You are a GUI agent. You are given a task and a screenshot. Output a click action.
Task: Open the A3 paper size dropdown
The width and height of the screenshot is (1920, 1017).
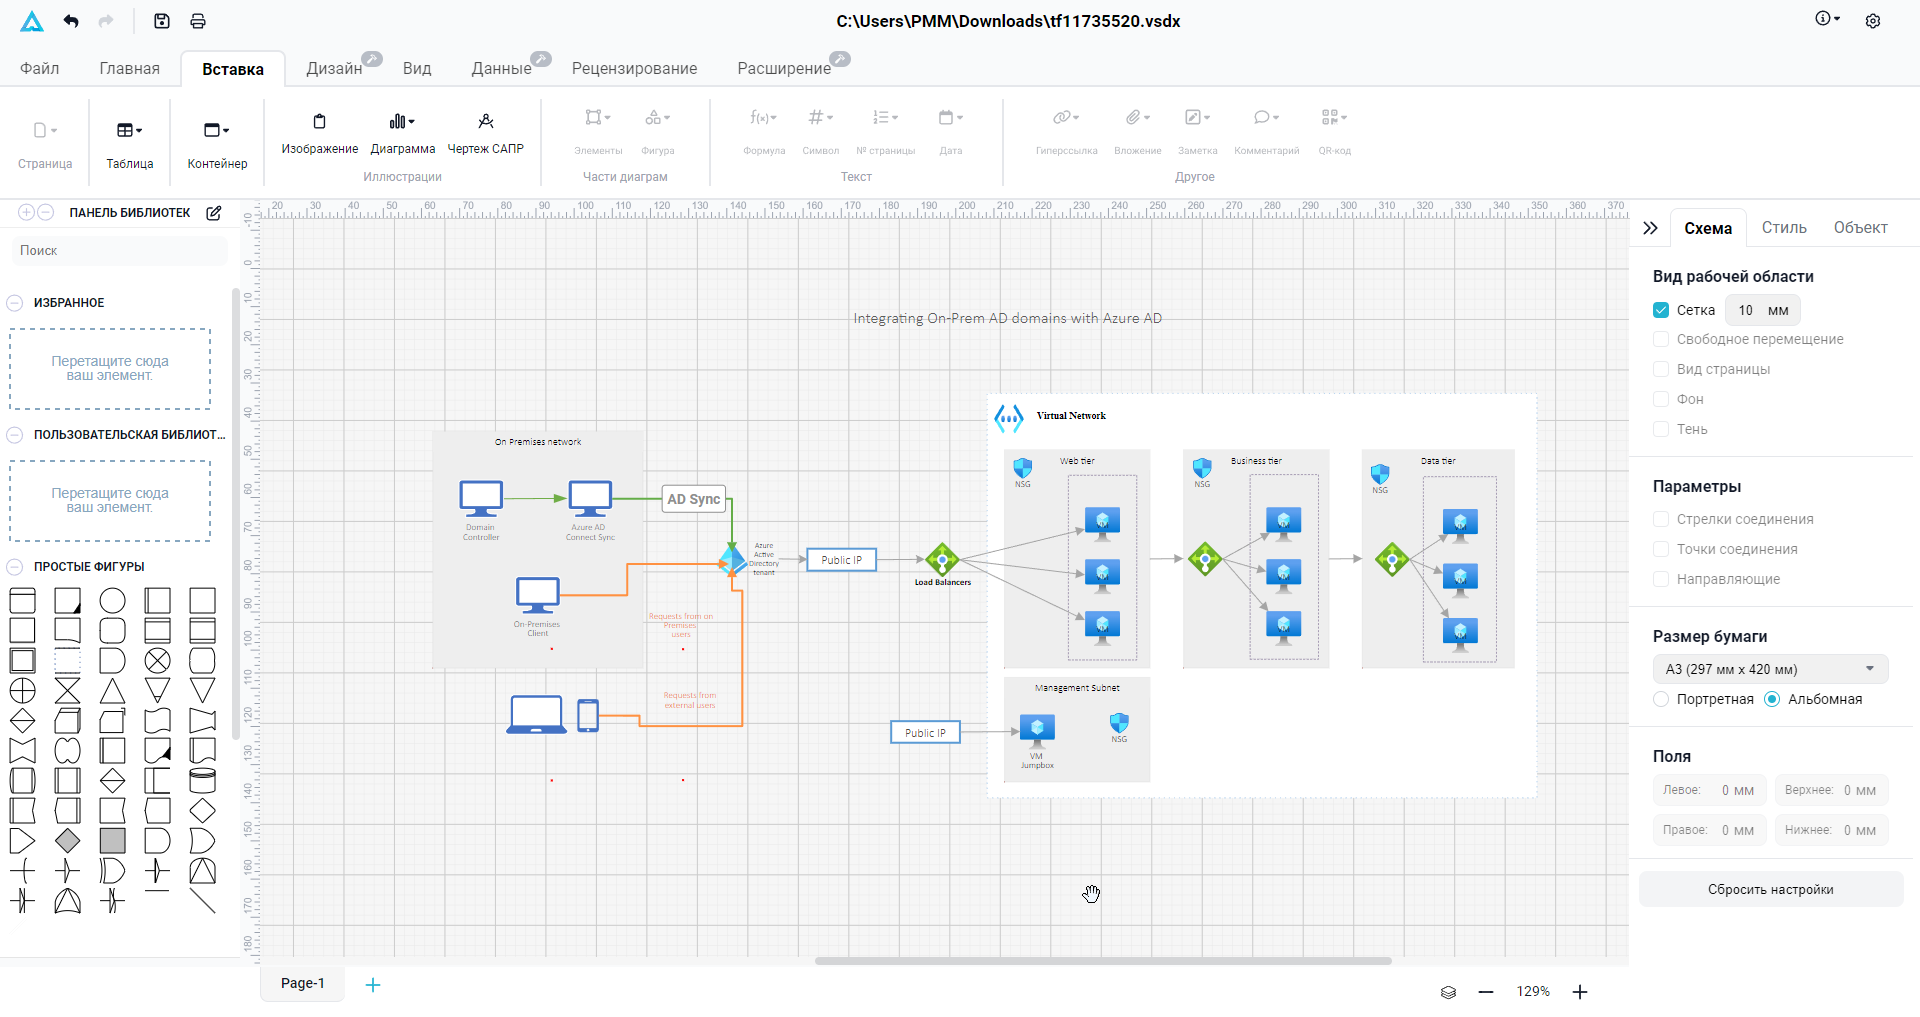pyautogui.click(x=1770, y=668)
